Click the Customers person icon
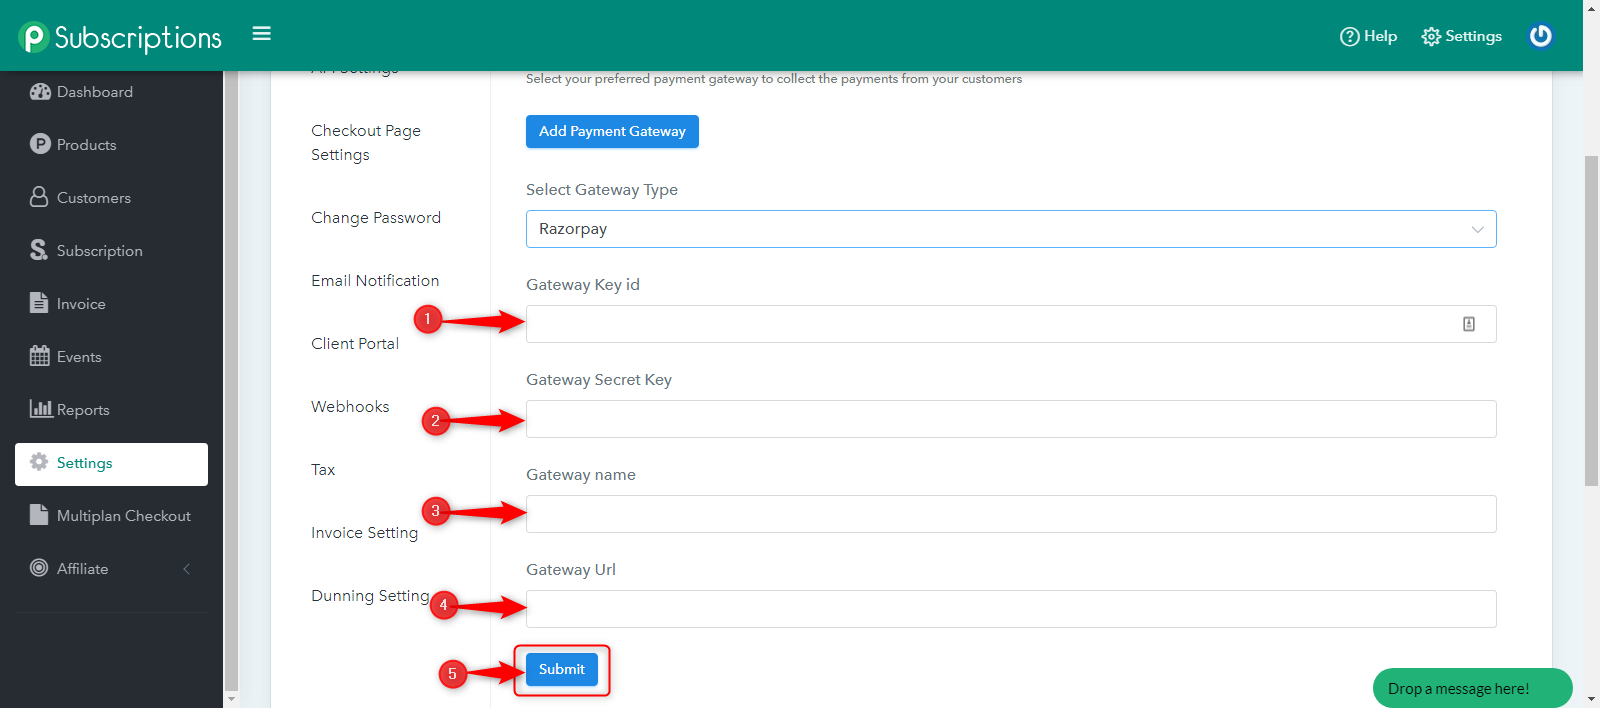The height and width of the screenshot is (708, 1600). (39, 197)
